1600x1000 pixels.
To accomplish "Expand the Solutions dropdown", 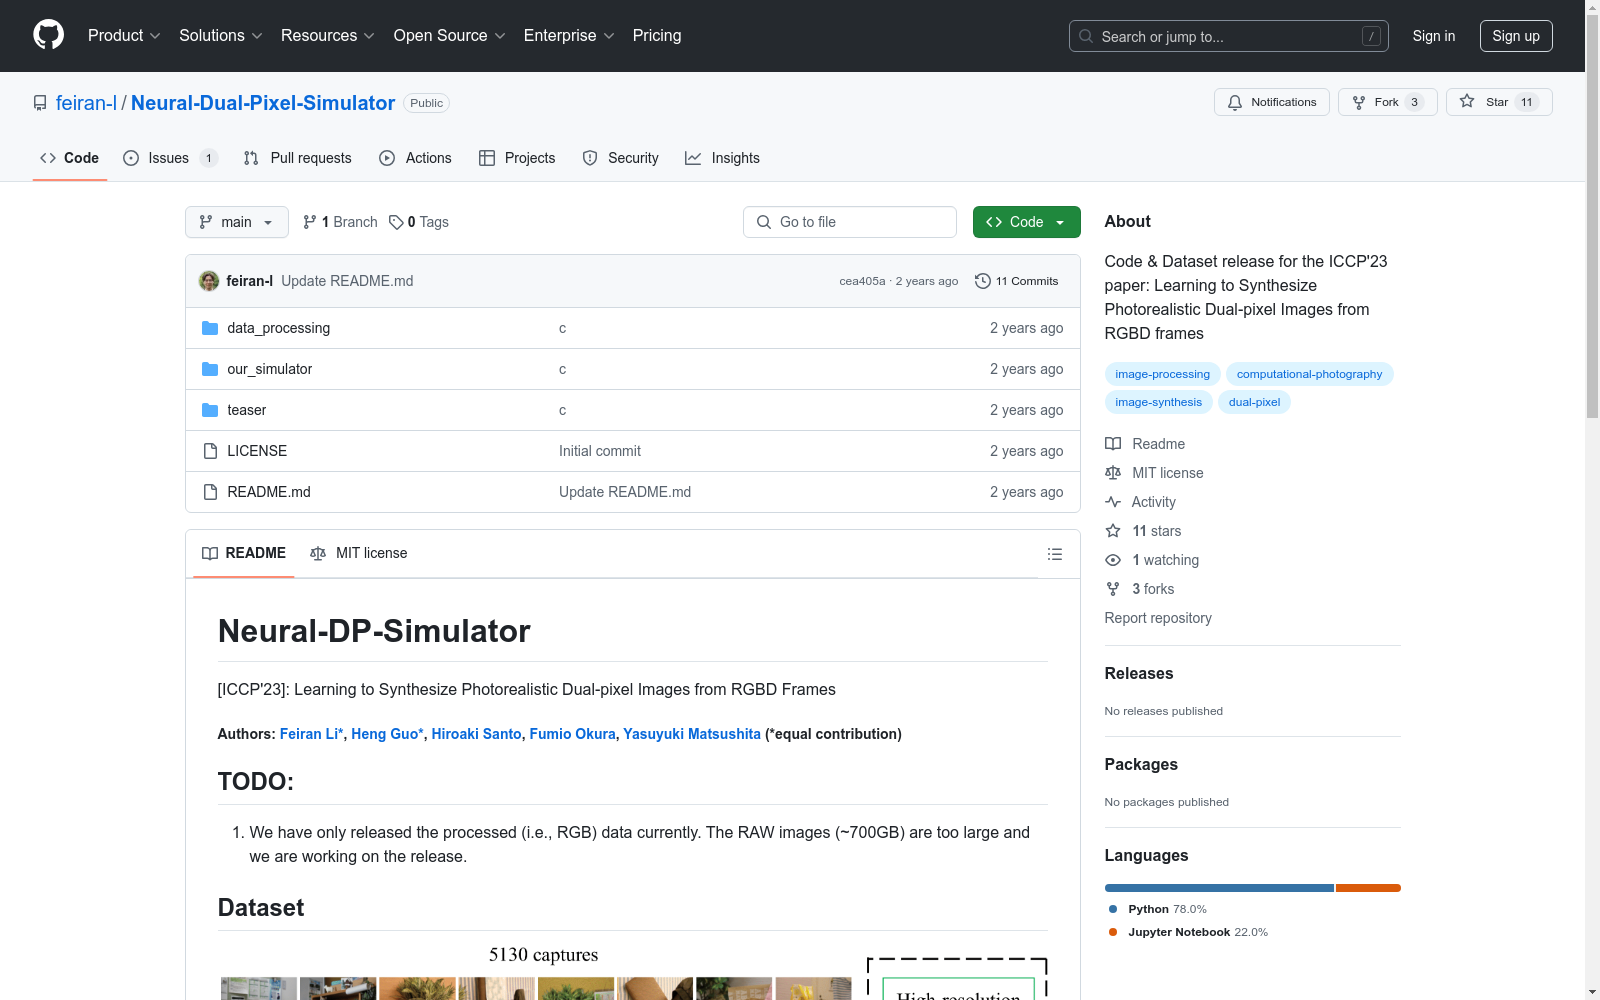I will pos(221,36).
